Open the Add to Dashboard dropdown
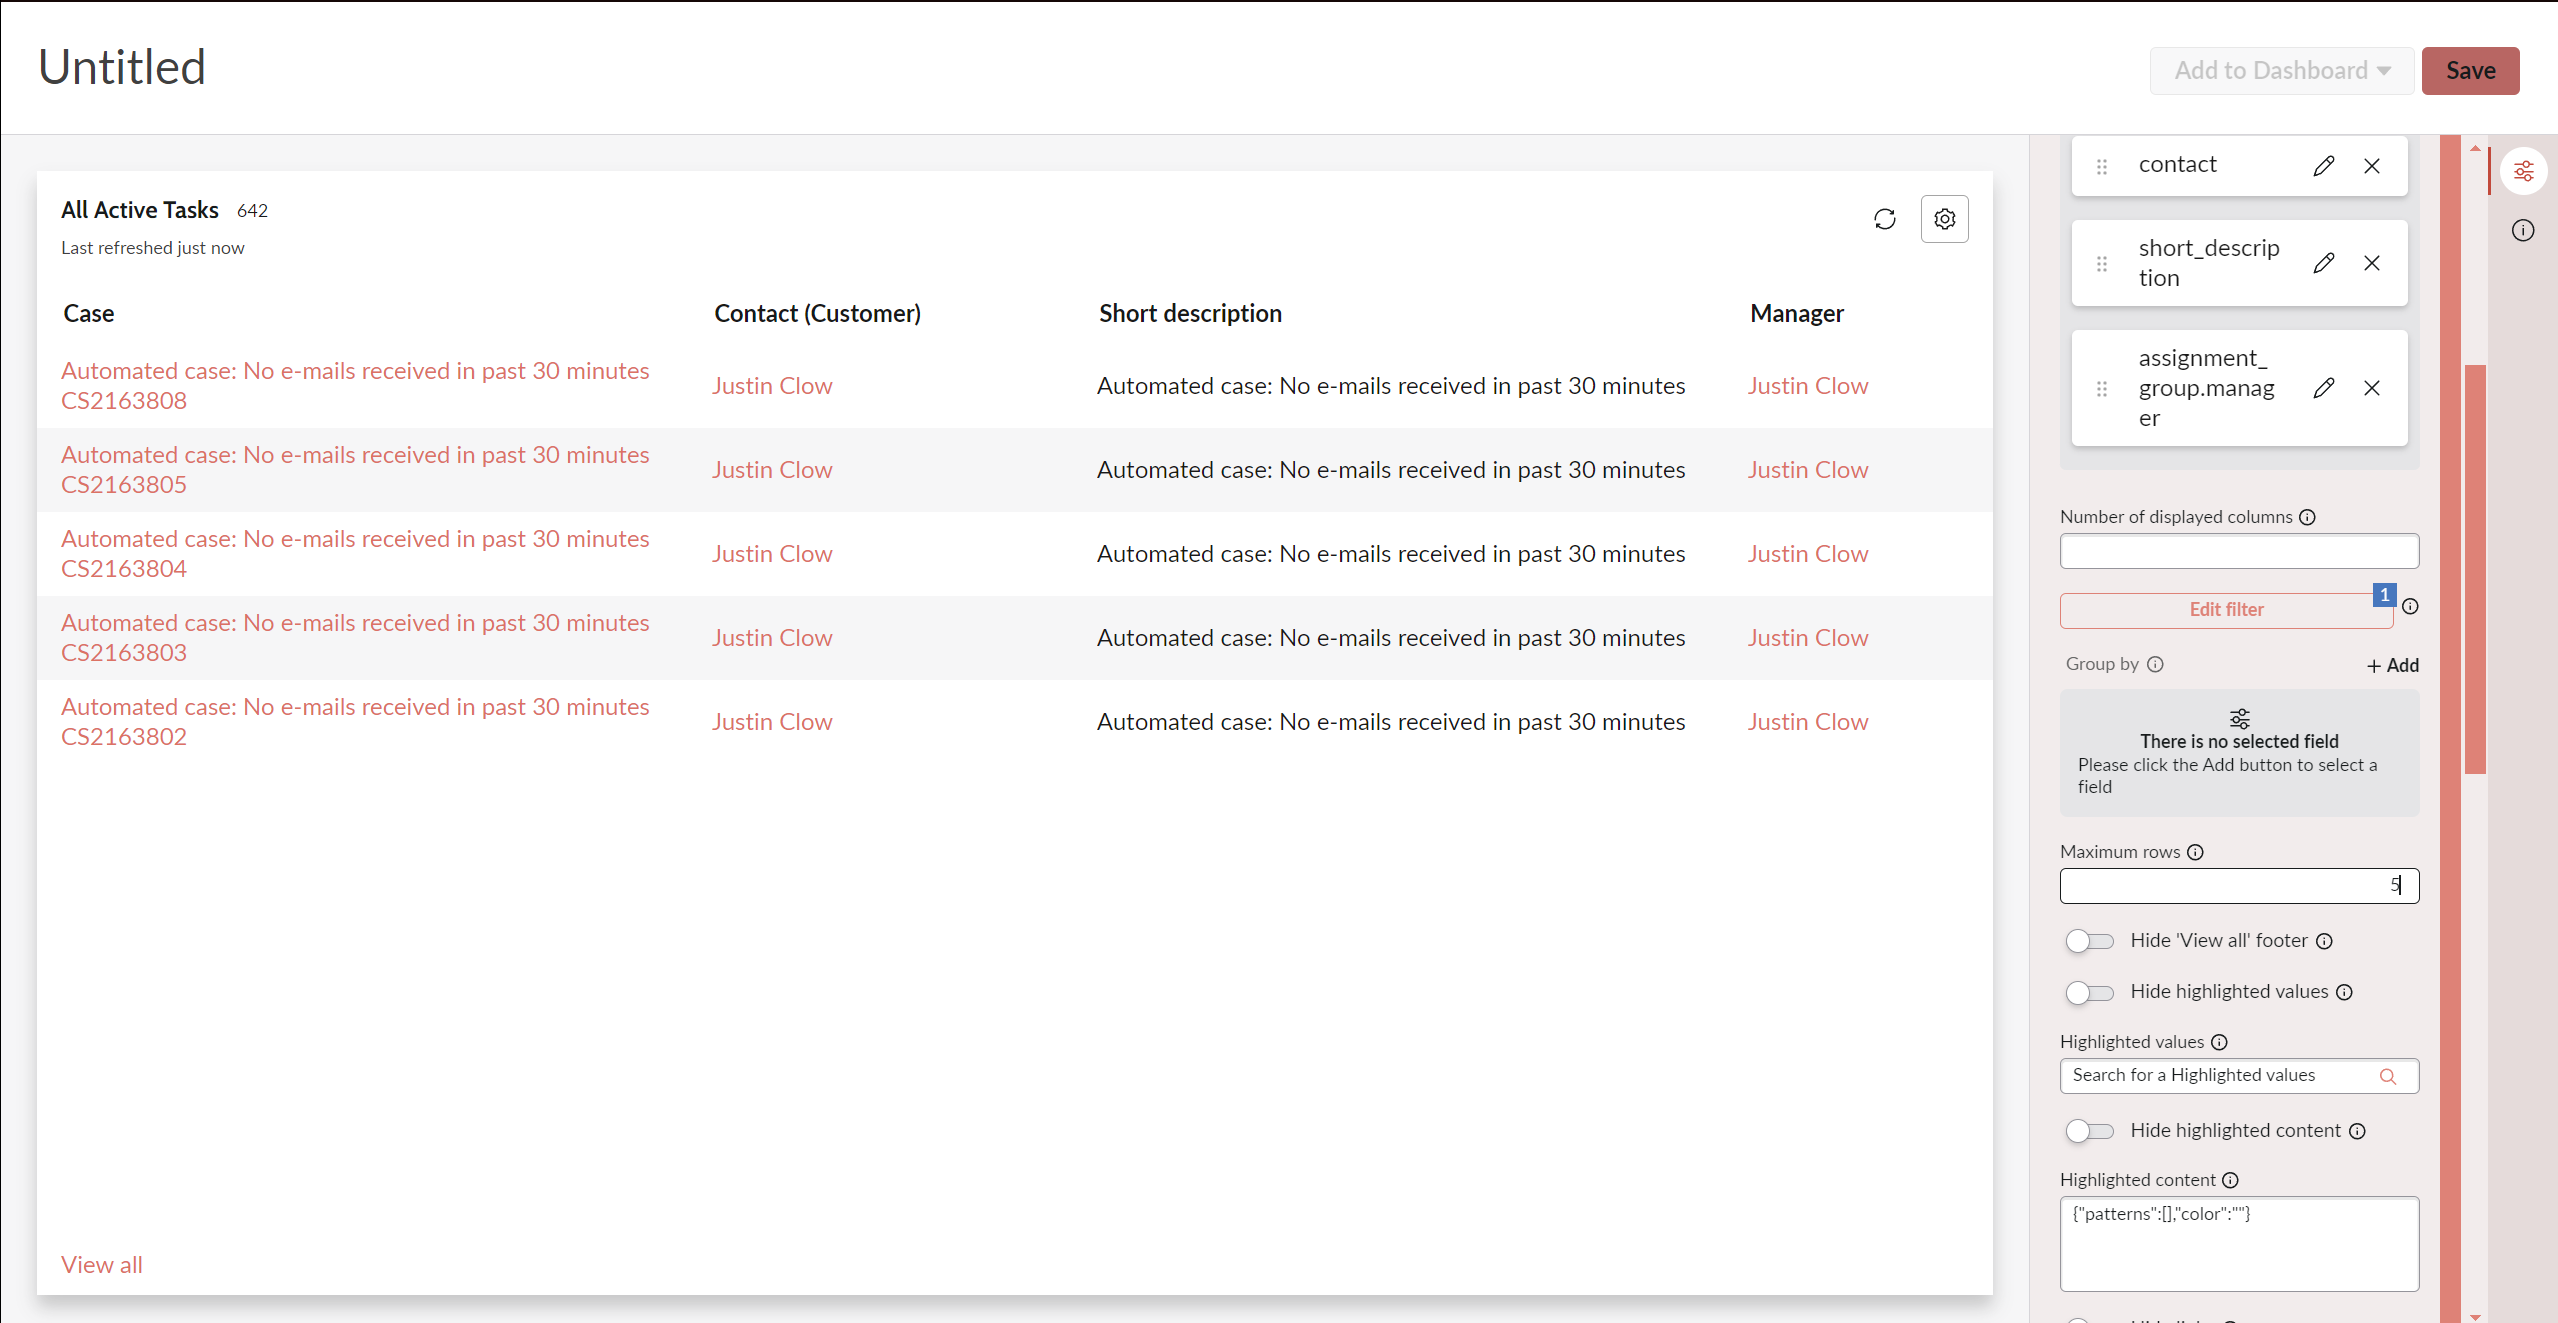The height and width of the screenshot is (1323, 2558). (2281, 71)
